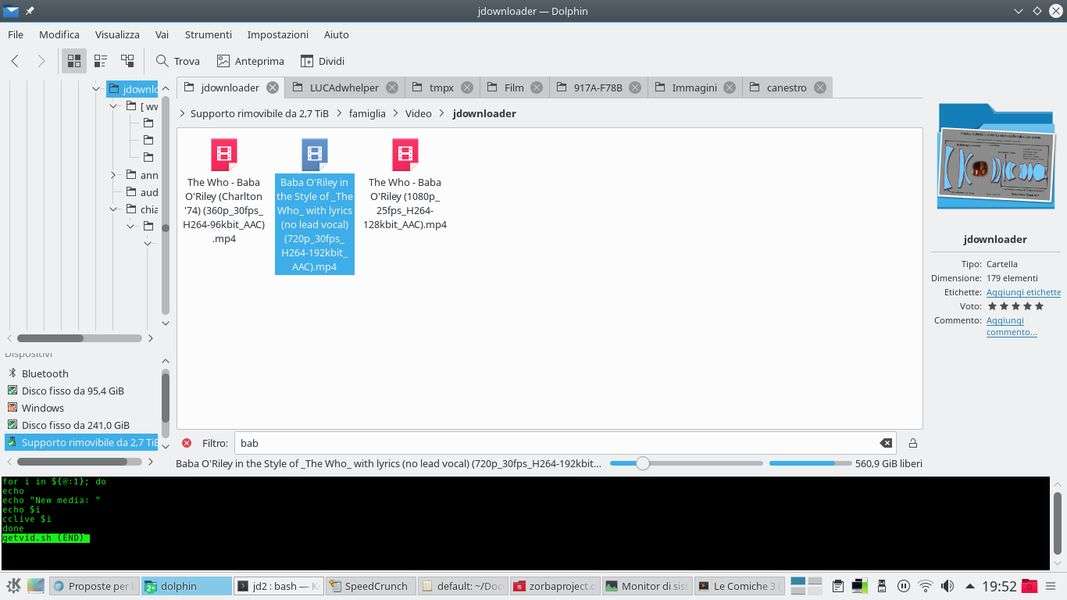Close the tmpx tab
The height and width of the screenshot is (600, 1067).
tap(467, 88)
